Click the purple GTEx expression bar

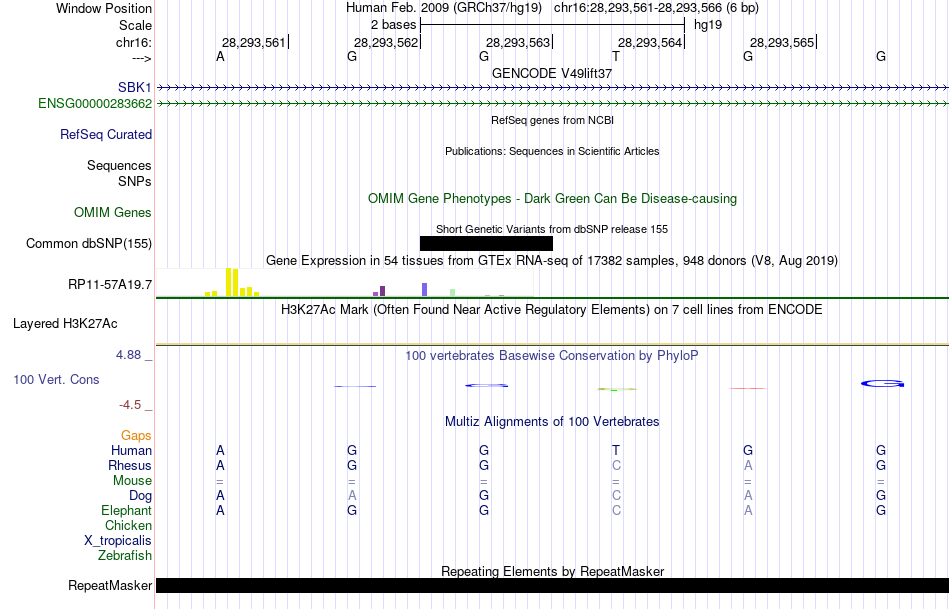coord(382,291)
